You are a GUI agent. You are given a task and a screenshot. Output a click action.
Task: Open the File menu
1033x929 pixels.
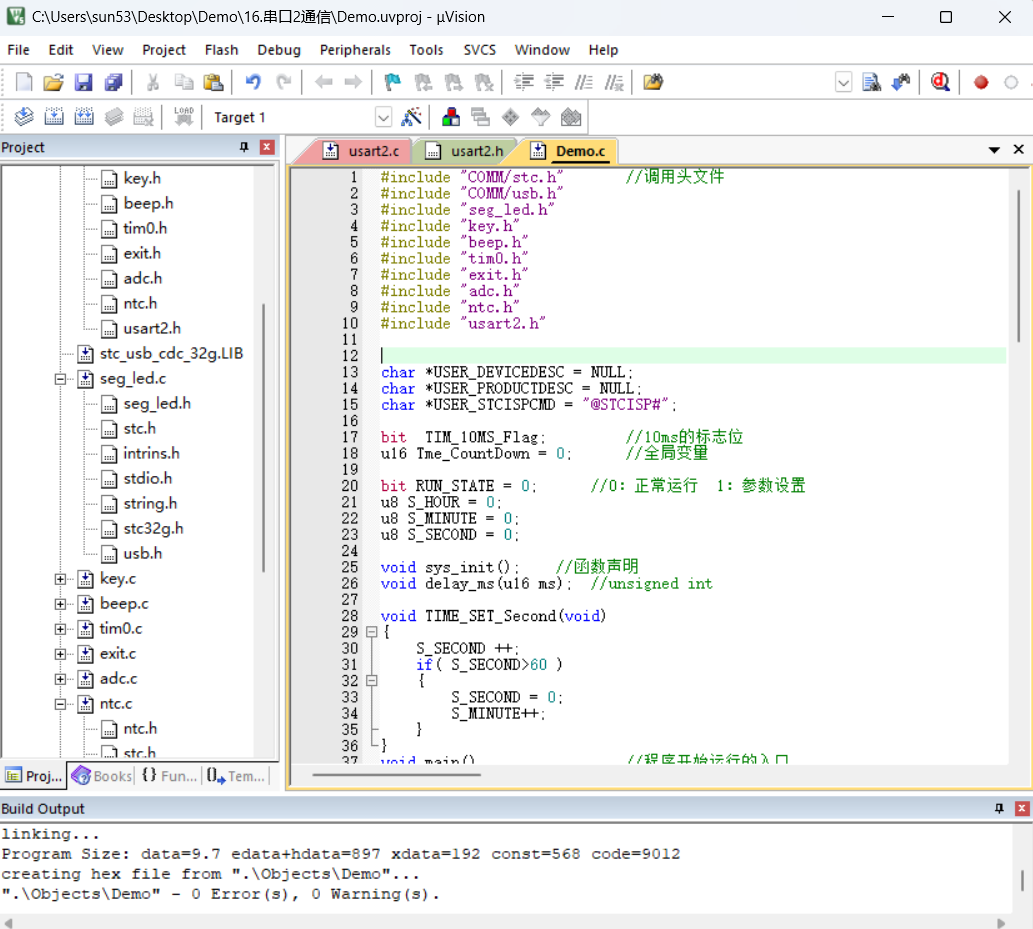[x=18, y=50]
